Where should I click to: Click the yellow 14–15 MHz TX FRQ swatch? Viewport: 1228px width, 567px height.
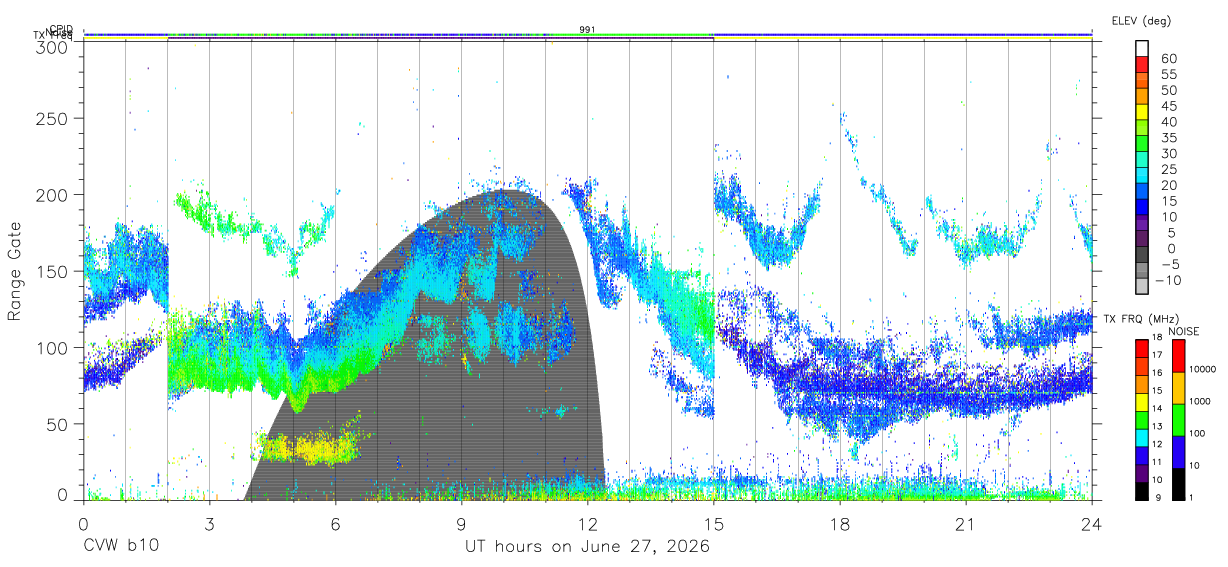(x=1141, y=402)
